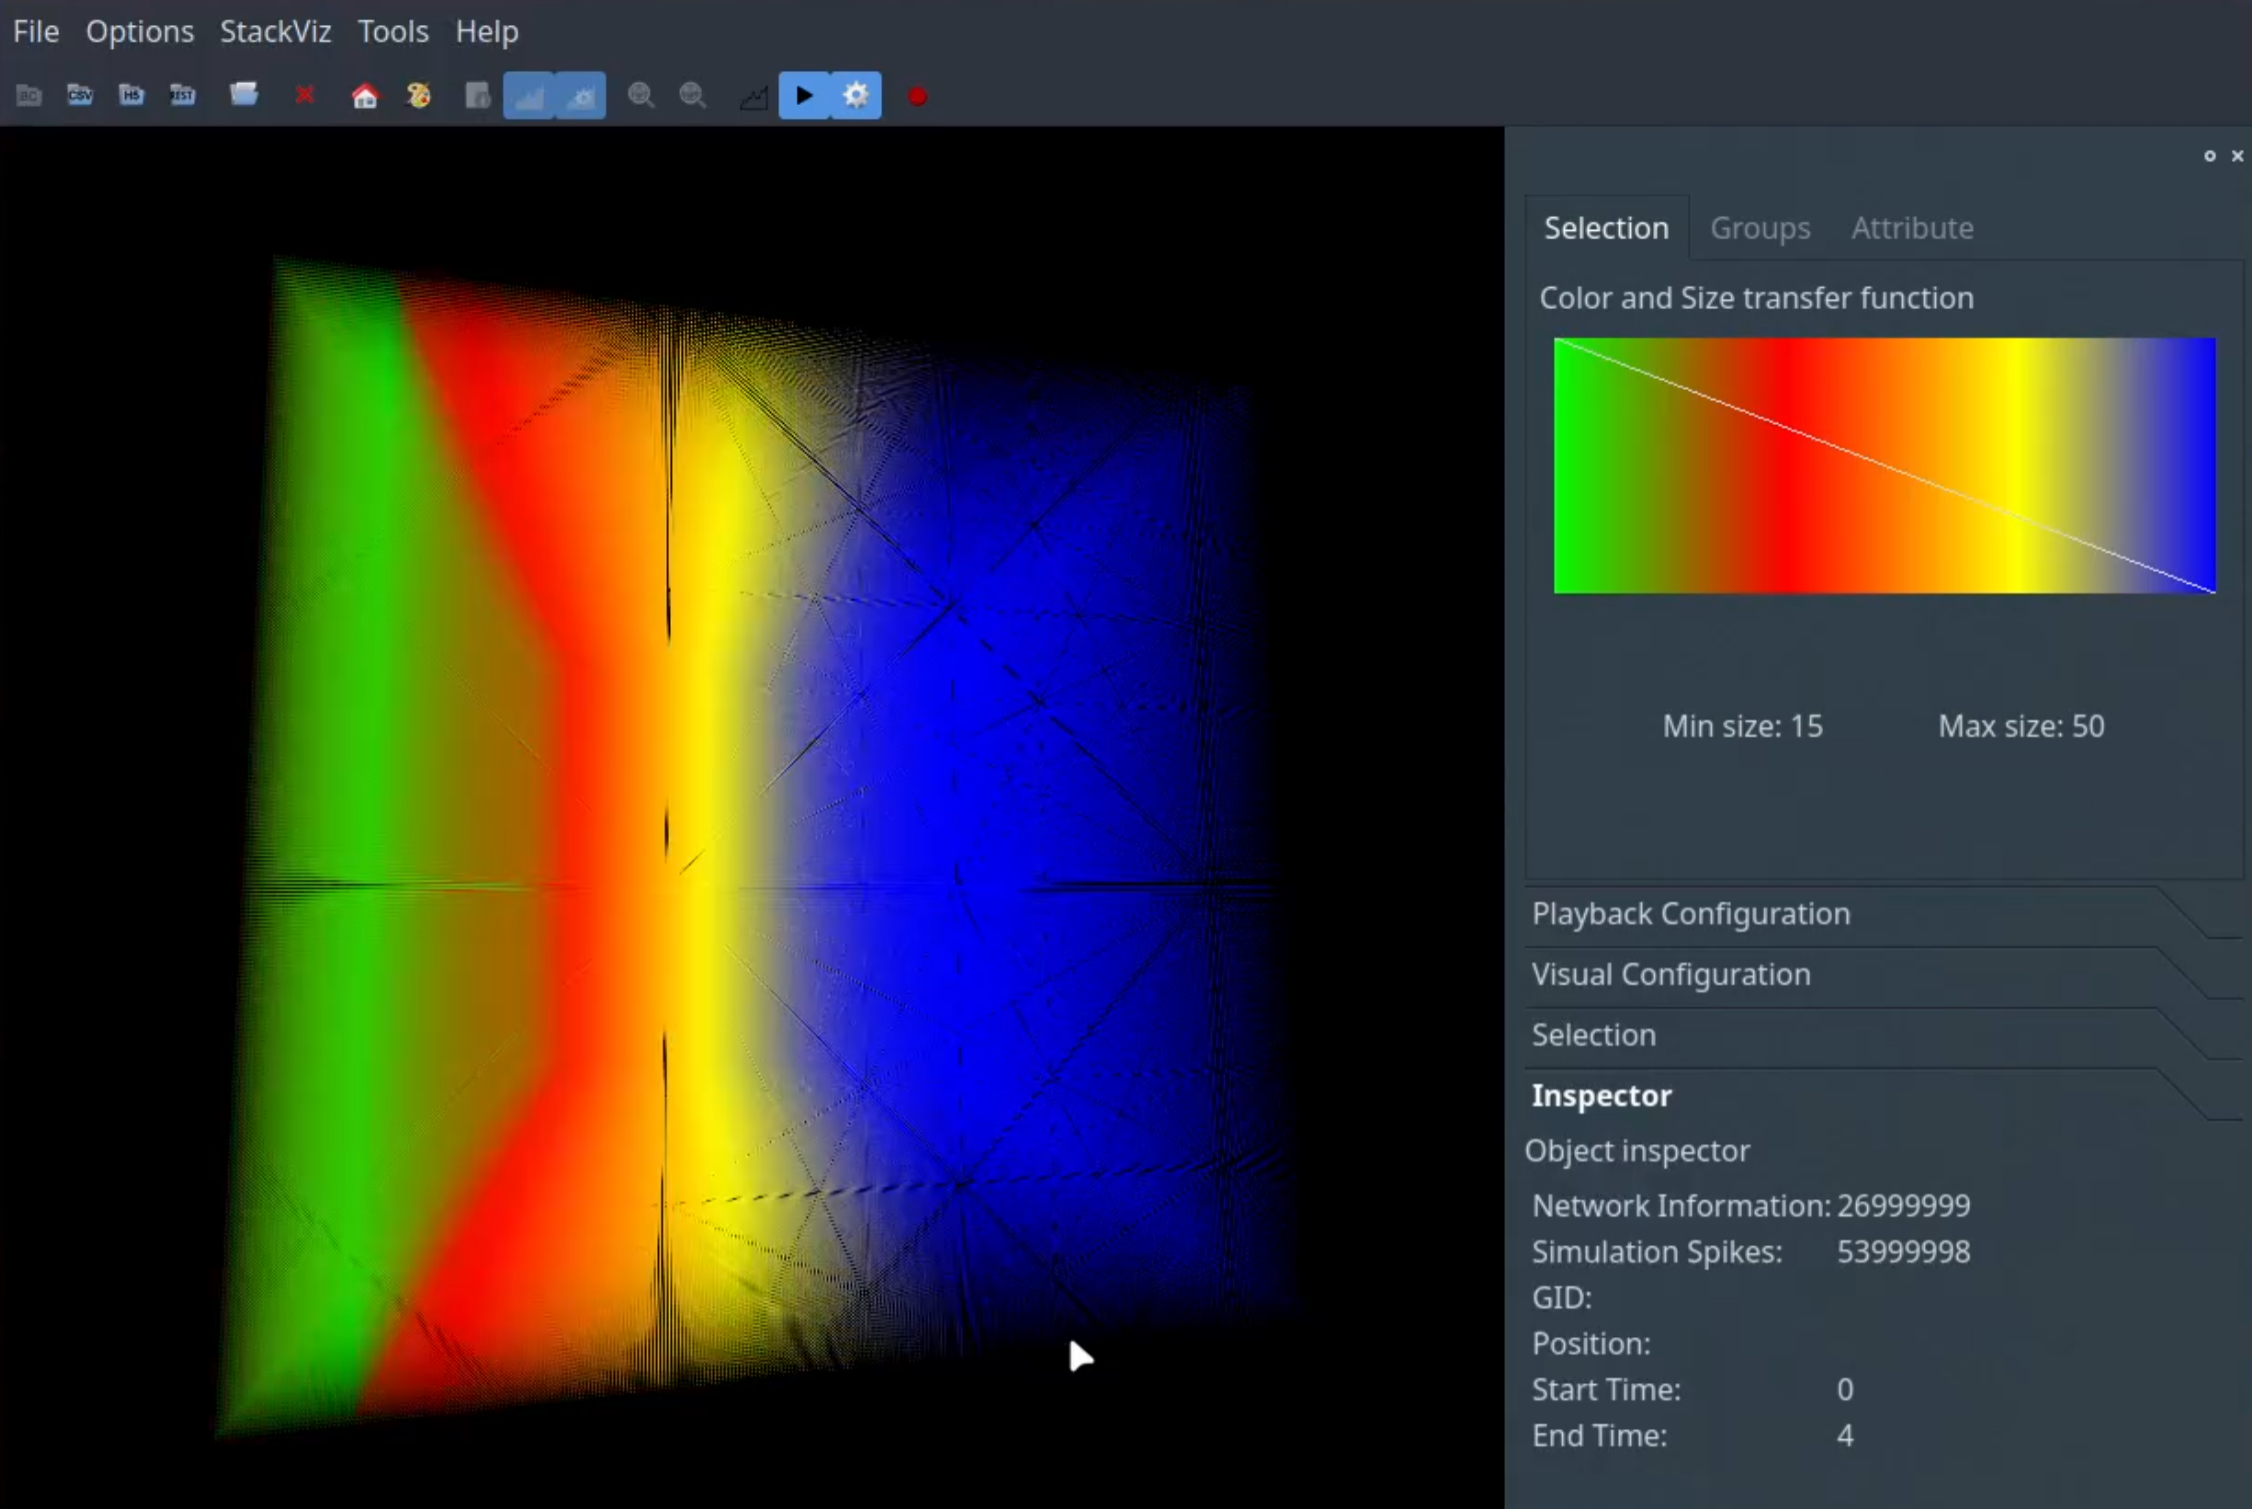2252x1509 pixels.
Task: Open a file with the folder icon
Action: point(244,95)
